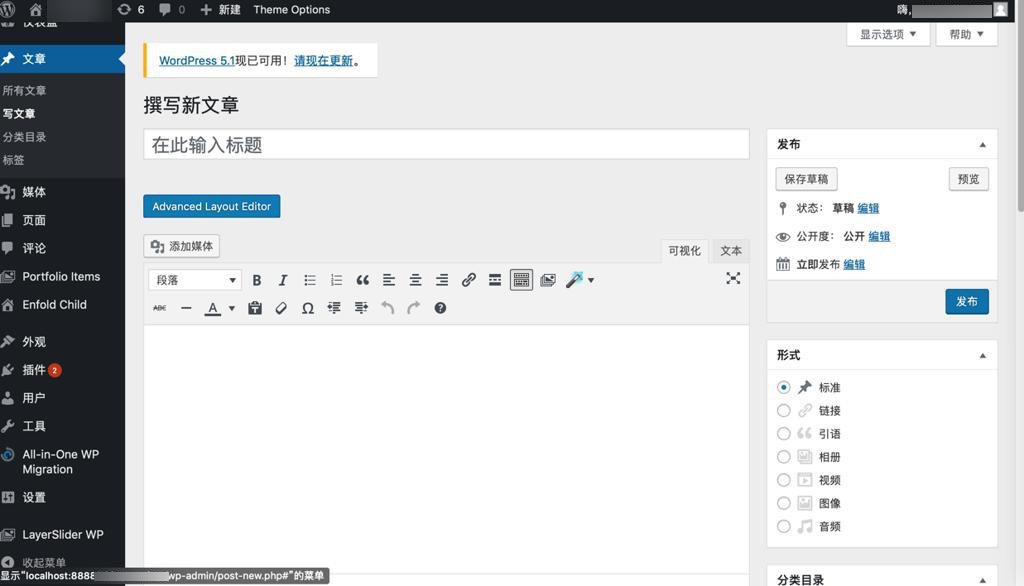Screen dimensions: 1024x586
Task: Align text right
Action: click(442, 280)
